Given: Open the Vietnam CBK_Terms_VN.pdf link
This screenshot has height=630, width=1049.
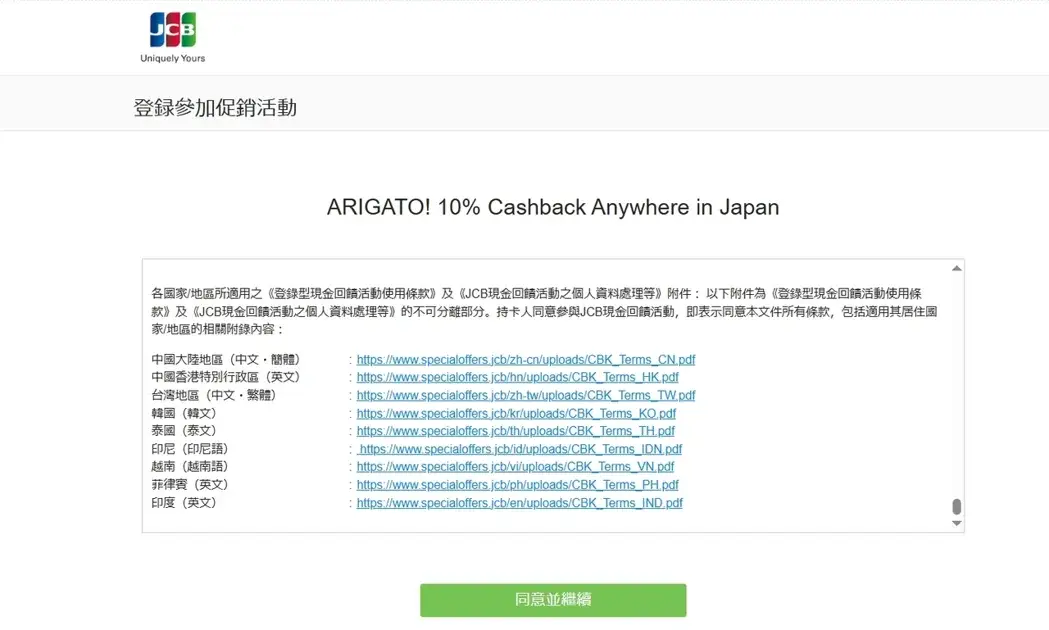Looking at the screenshot, I should (515, 467).
